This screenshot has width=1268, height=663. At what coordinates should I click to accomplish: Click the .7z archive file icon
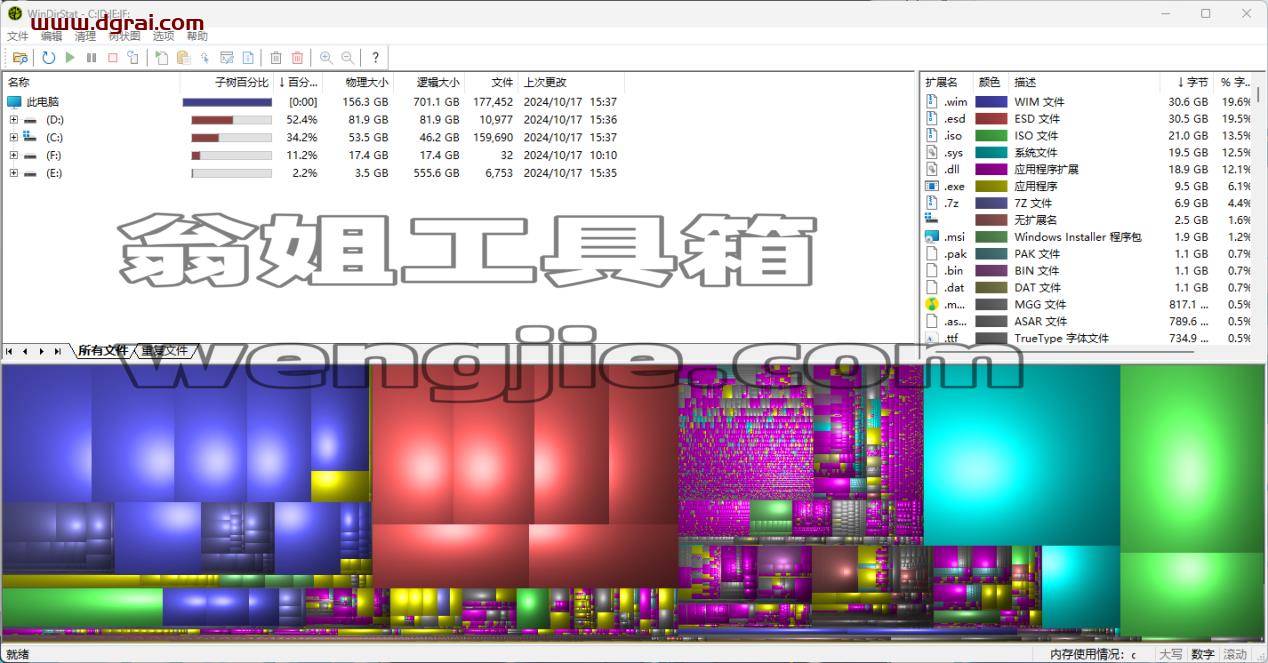click(x=932, y=203)
